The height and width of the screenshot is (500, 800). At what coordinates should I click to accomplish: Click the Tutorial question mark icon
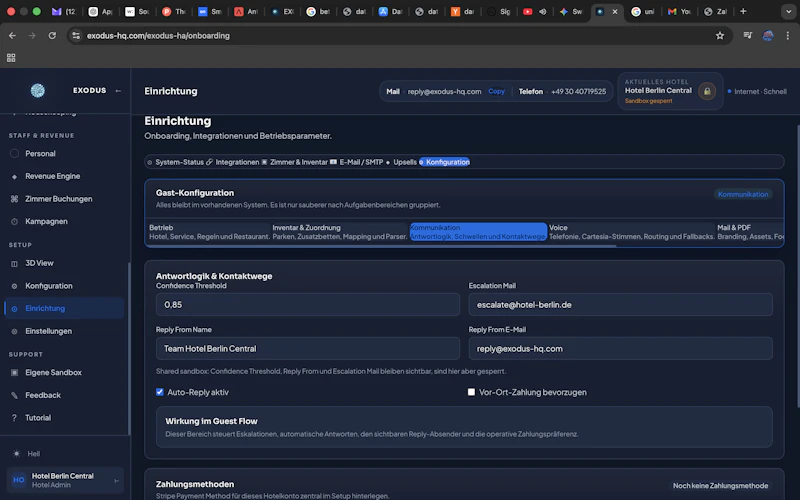(14, 418)
